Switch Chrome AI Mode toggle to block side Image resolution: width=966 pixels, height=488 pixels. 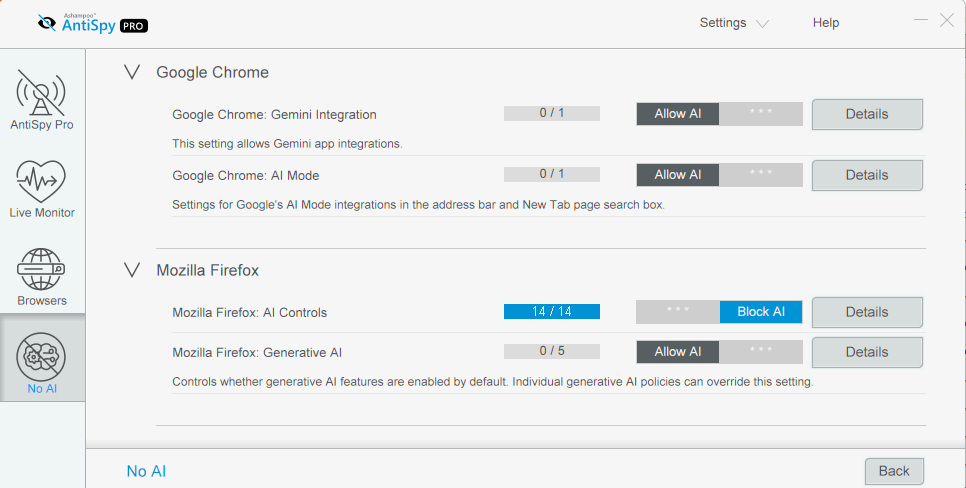[761, 175]
